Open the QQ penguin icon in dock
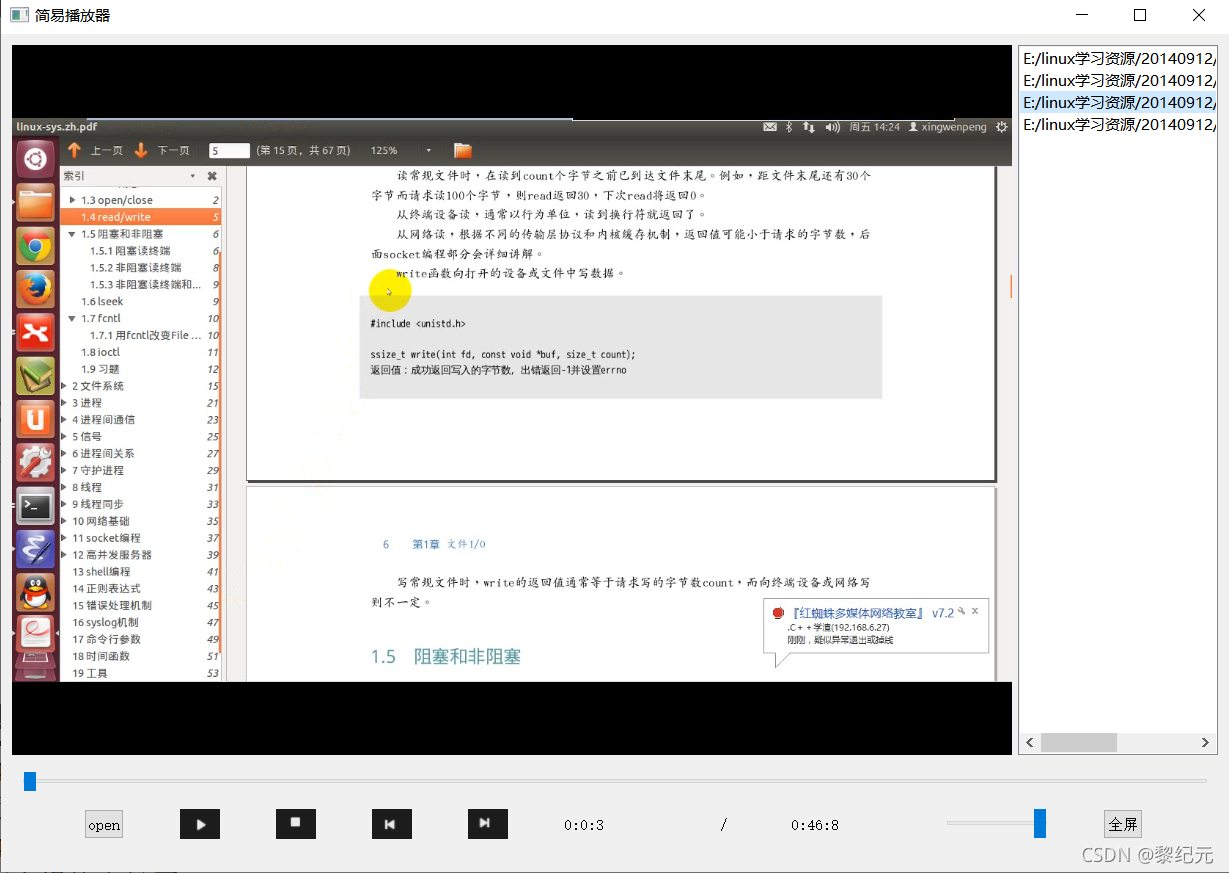The width and height of the screenshot is (1229, 873). 35,592
